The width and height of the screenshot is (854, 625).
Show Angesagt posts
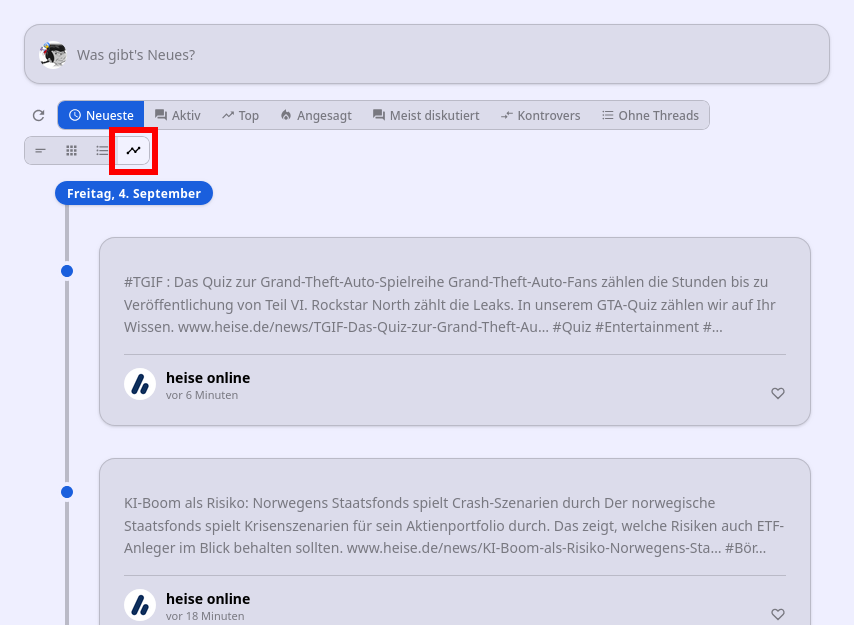316,115
